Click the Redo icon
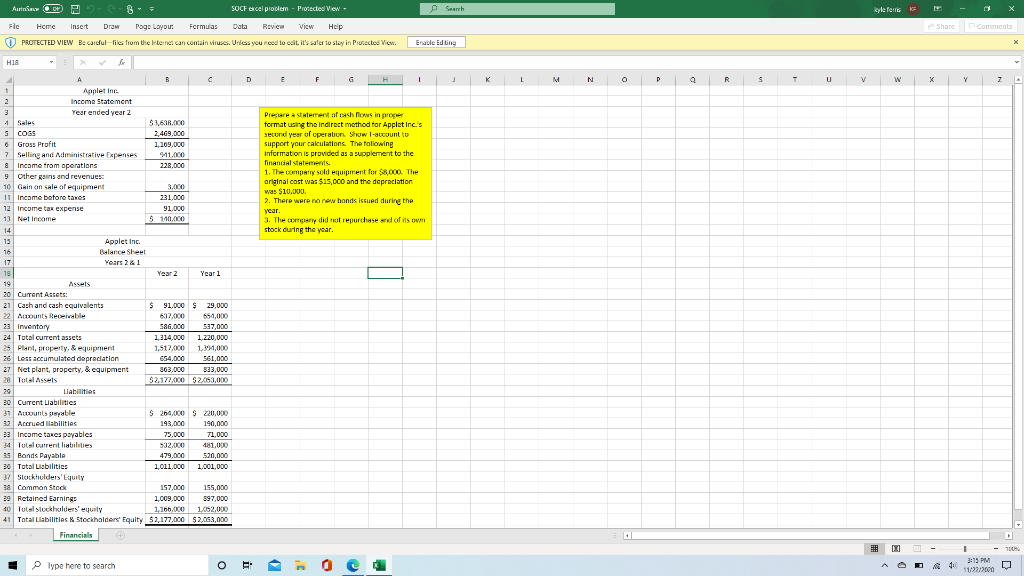This screenshot has height=576, width=1024. point(110,8)
